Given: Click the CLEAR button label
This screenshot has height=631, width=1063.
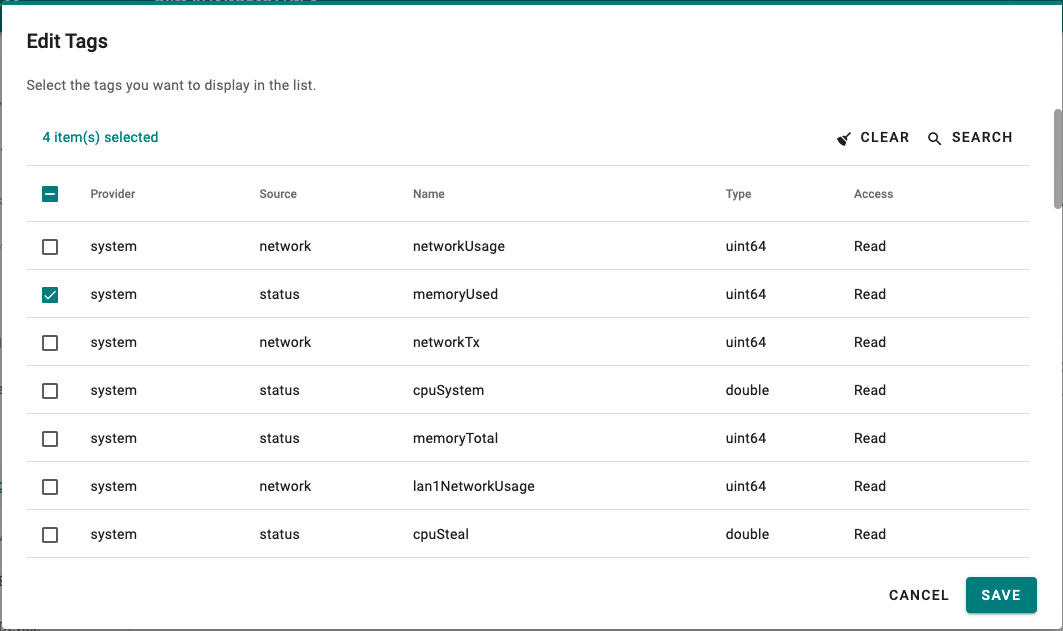Looking at the screenshot, I should (x=885, y=138).
